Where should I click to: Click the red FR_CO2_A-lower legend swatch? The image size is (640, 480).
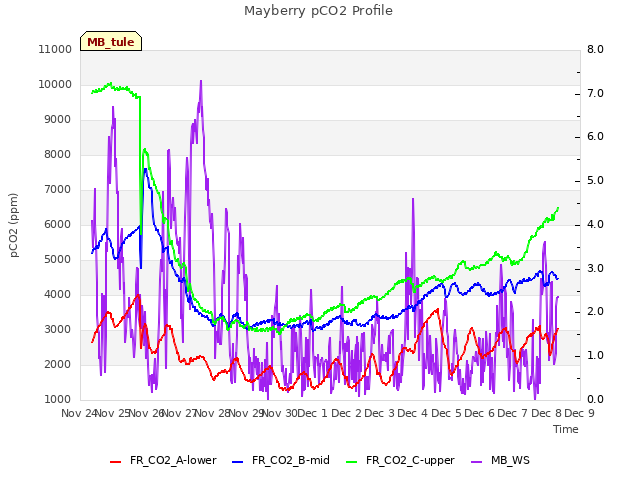(x=116, y=462)
